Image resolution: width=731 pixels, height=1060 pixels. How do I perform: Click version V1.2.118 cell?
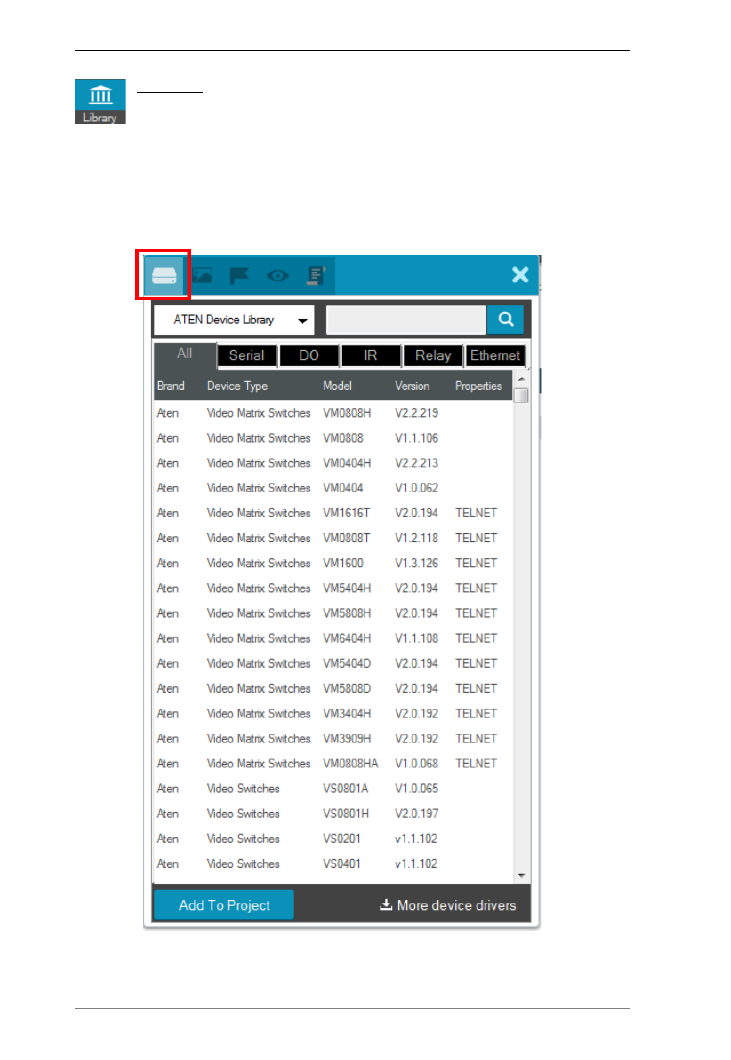[417, 538]
